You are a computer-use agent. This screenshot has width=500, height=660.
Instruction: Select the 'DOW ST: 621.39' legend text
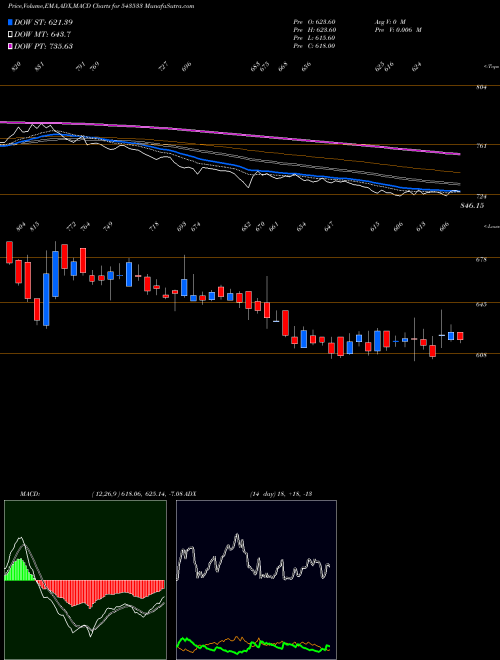click(x=44, y=23)
